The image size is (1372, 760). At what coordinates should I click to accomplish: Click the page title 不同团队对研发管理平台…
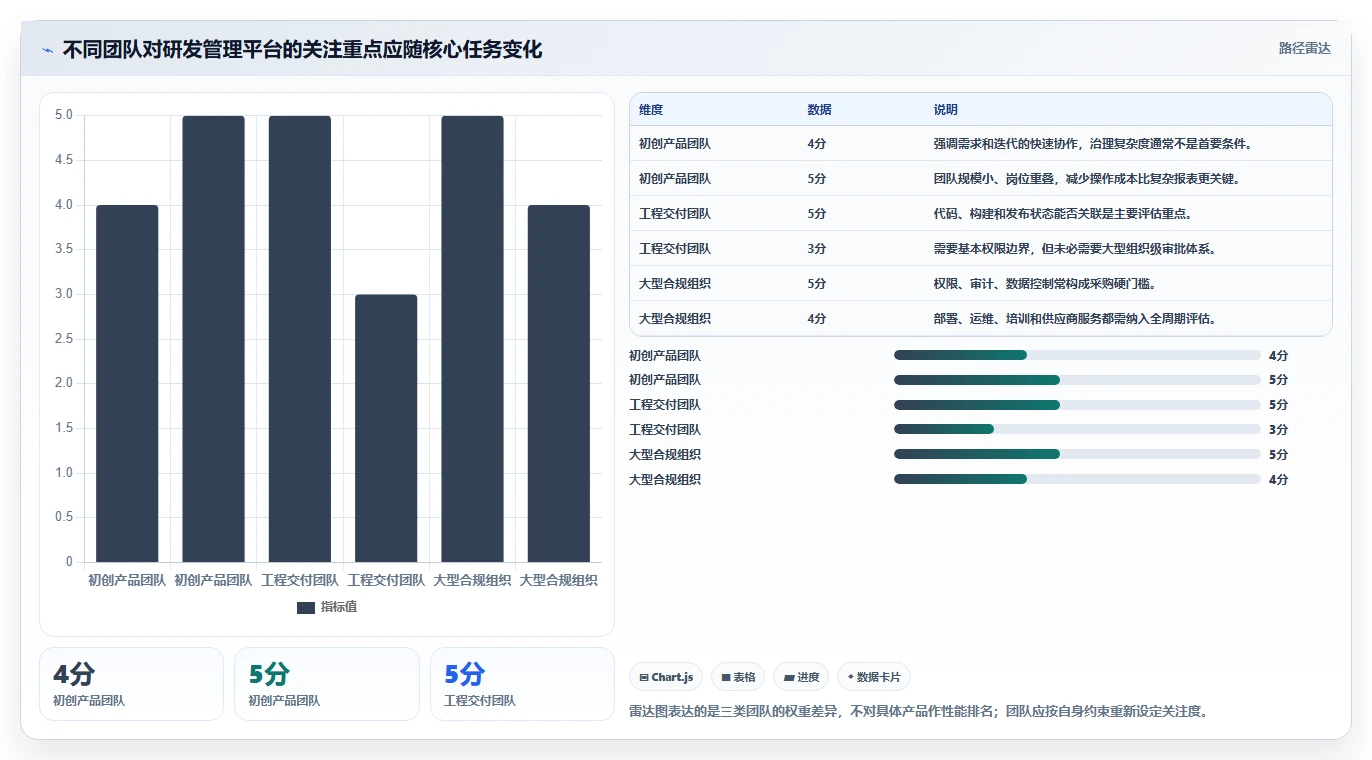[302, 50]
